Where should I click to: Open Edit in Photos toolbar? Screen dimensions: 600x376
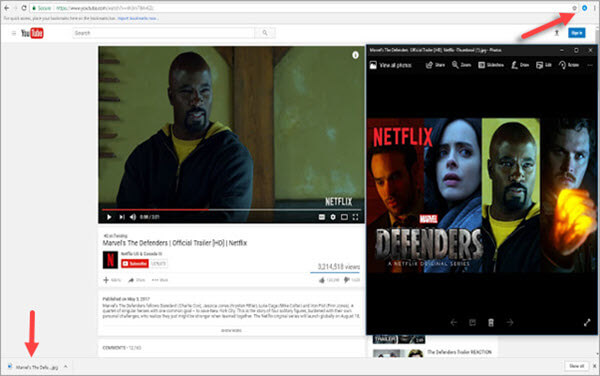[x=544, y=65]
